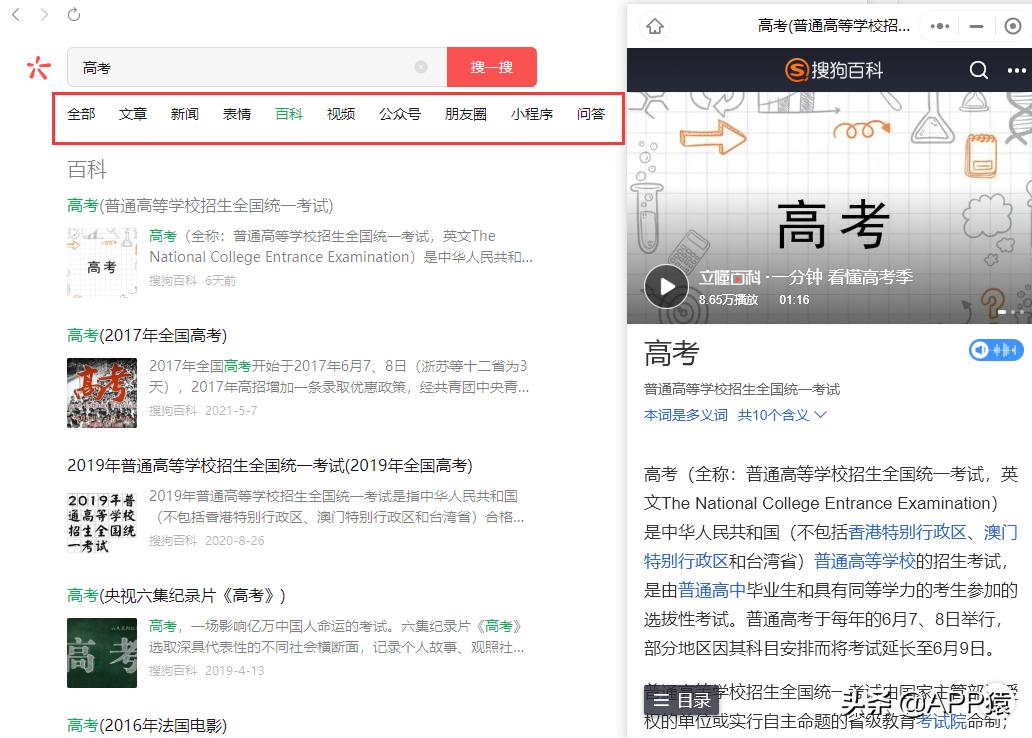Switch to the 视频 search tab
1032x738 pixels.
341,114
